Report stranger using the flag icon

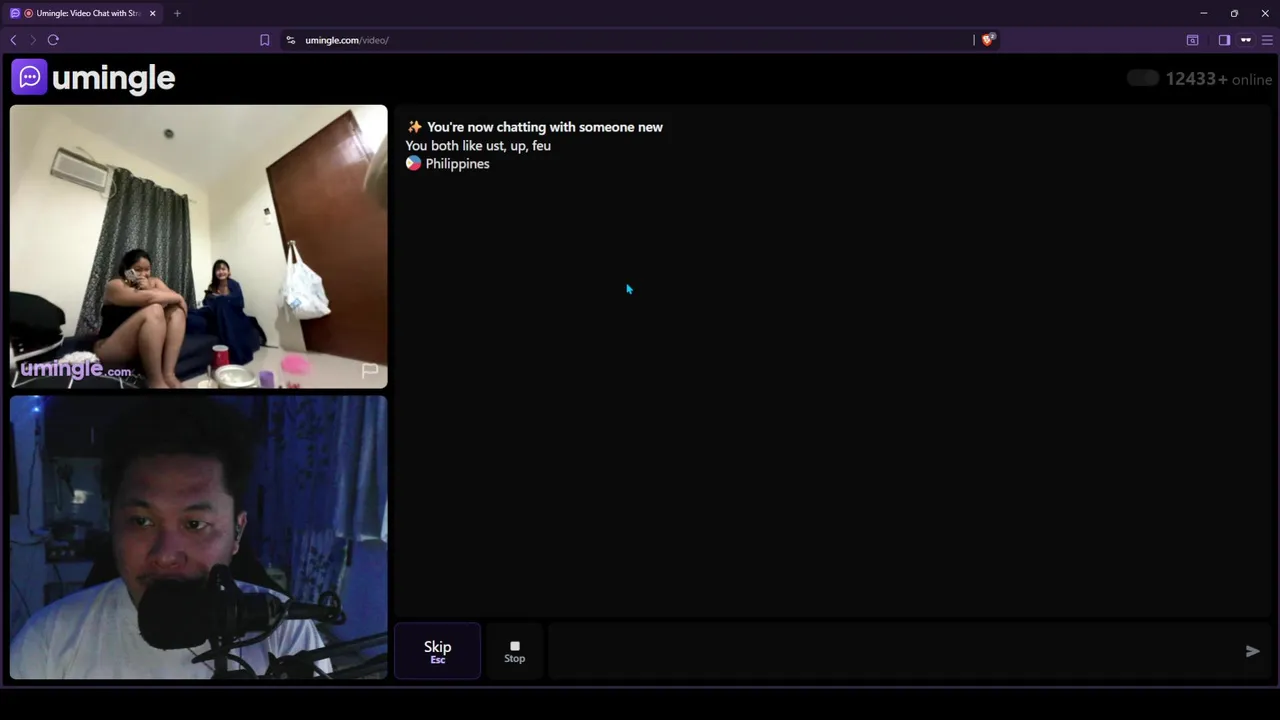370,372
